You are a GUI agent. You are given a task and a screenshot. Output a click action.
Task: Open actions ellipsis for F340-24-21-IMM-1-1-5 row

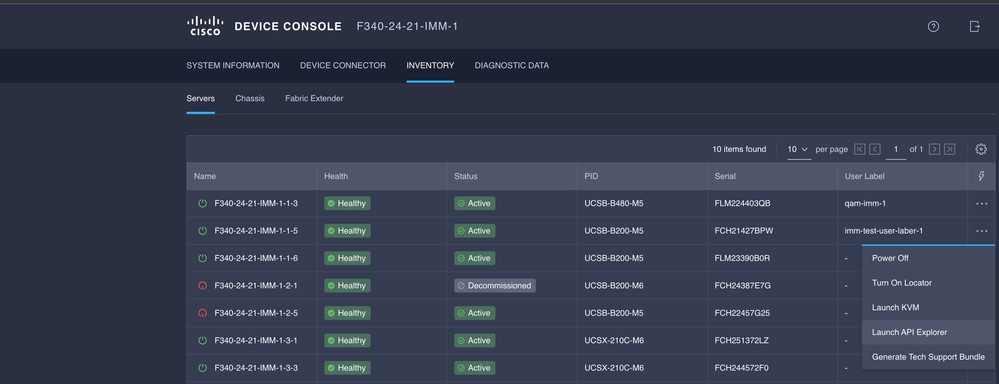(x=982, y=231)
